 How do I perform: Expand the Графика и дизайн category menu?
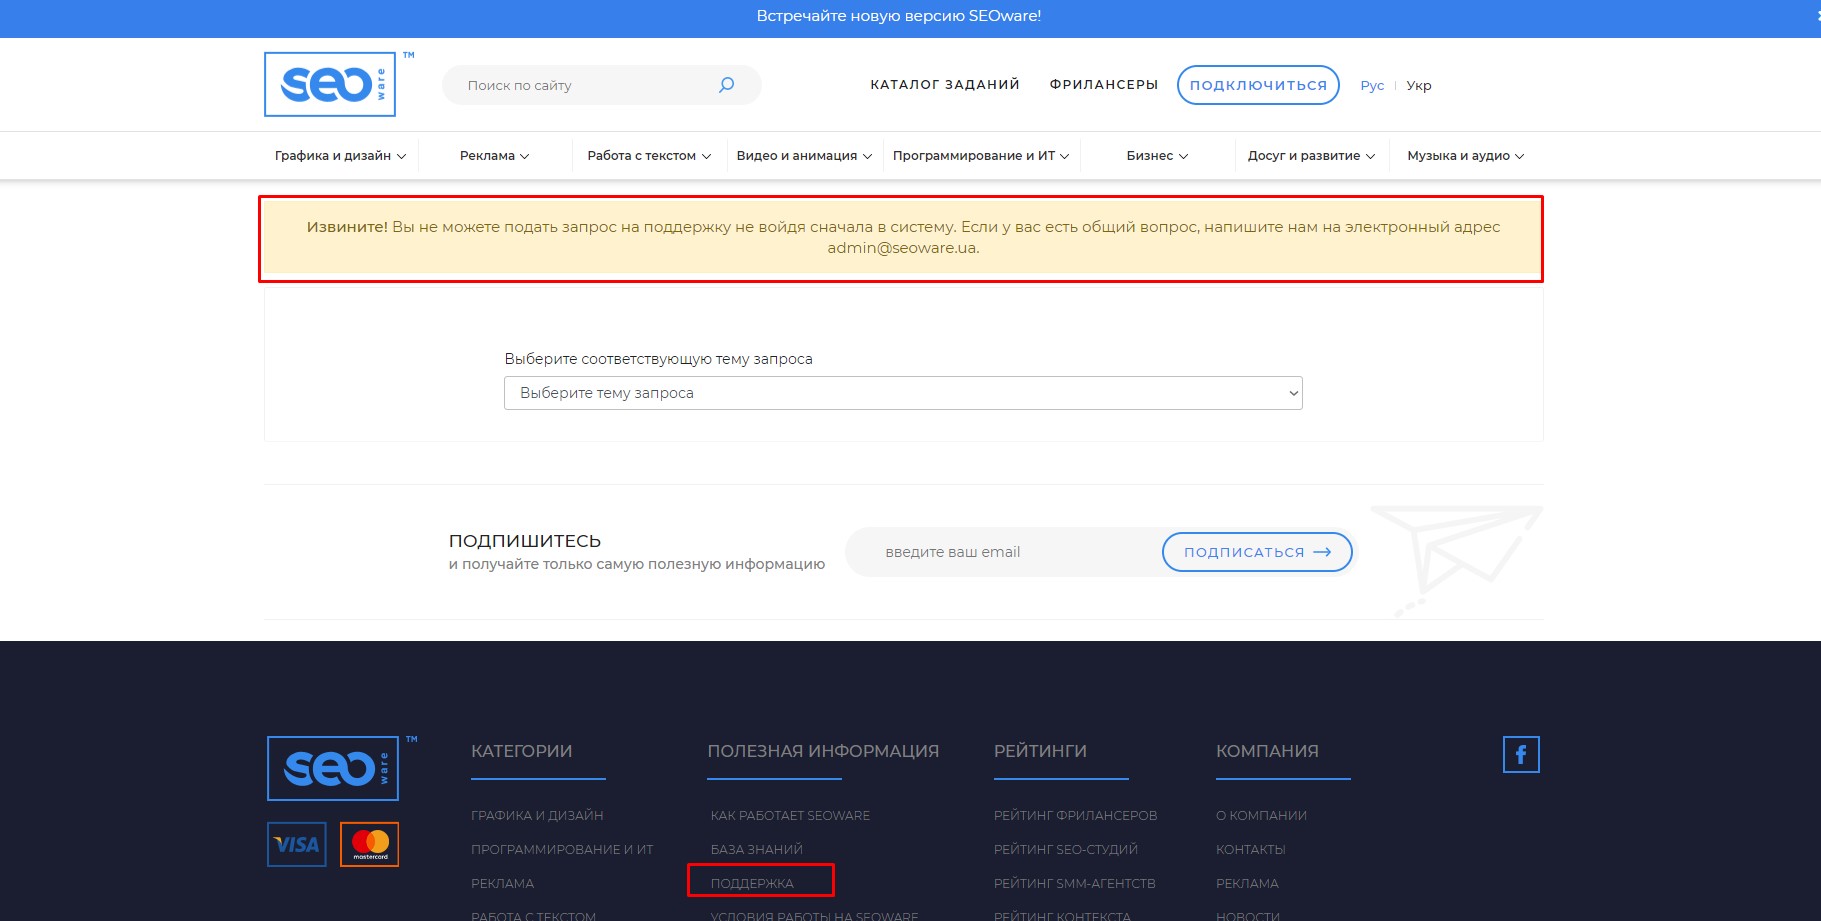340,156
